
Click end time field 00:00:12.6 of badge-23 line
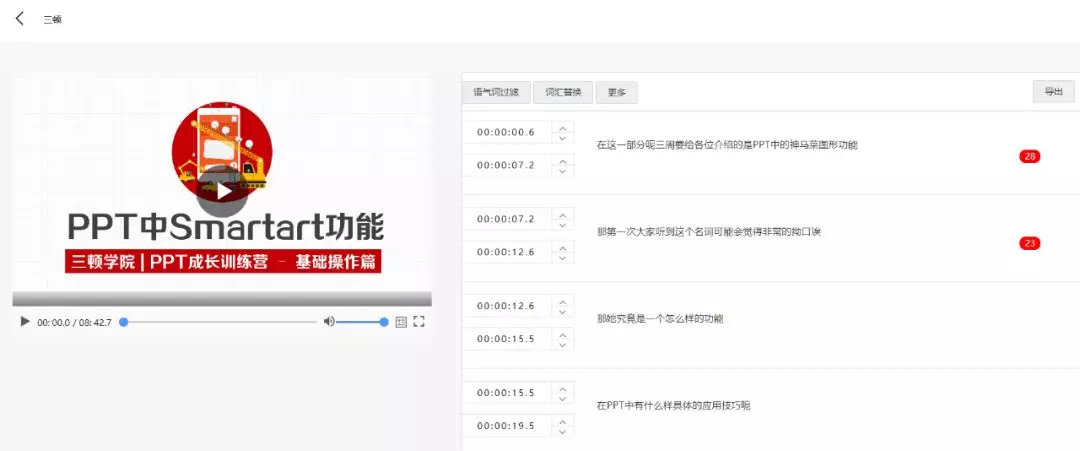point(507,252)
